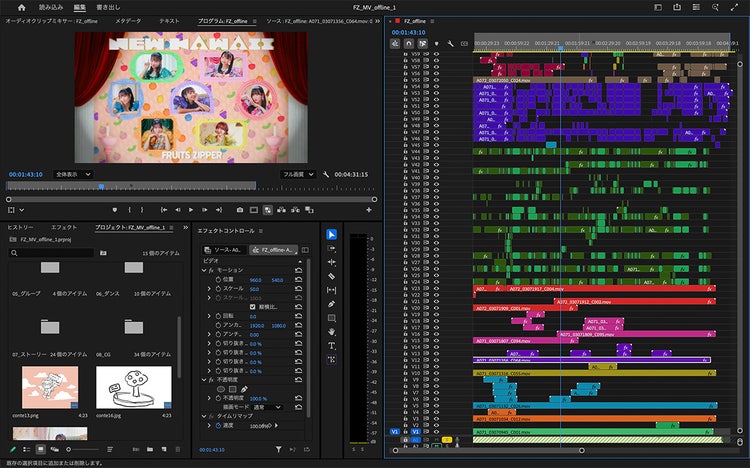Select the conte14.jpg thumbnail
This screenshot has height=468, width=750.
(x=133, y=386)
